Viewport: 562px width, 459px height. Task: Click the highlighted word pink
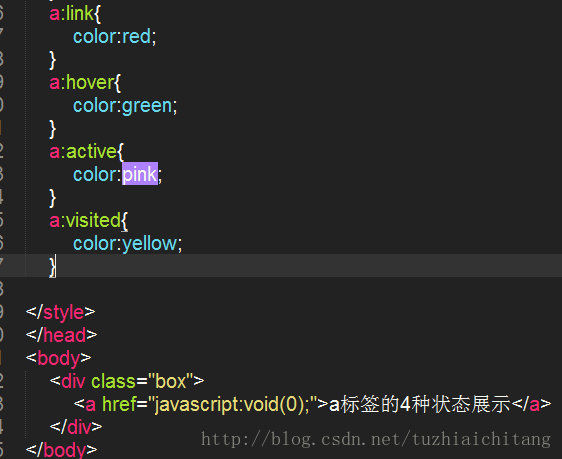click(x=140, y=174)
